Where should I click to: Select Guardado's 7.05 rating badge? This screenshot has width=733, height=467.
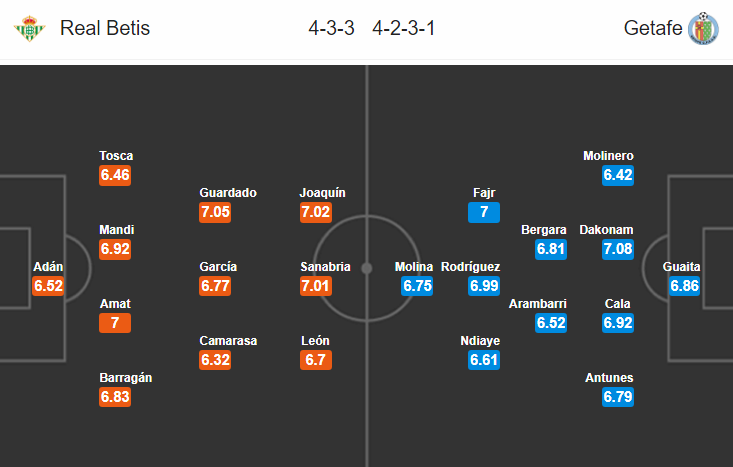215,212
